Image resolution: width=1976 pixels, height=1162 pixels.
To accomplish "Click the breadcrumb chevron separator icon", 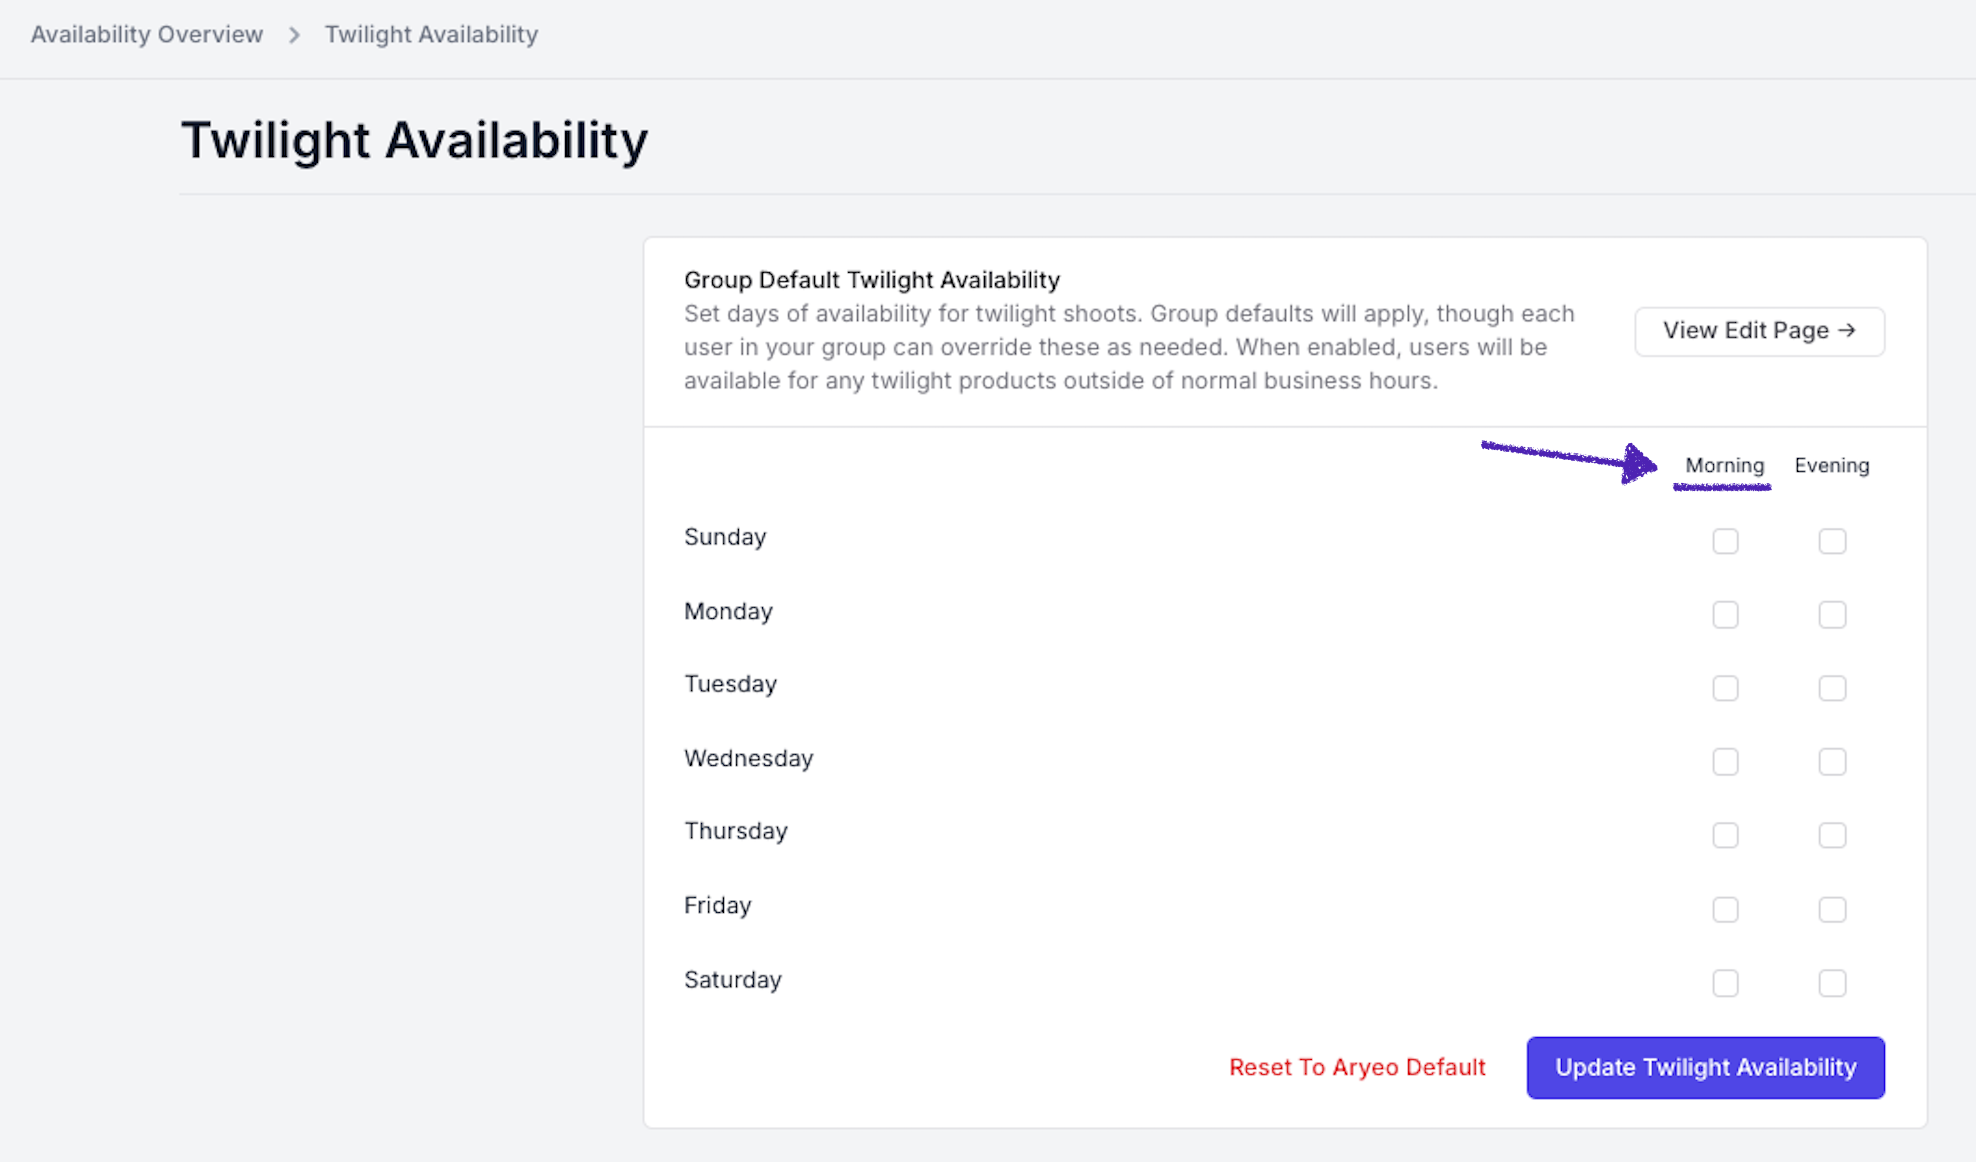I will click(x=294, y=35).
